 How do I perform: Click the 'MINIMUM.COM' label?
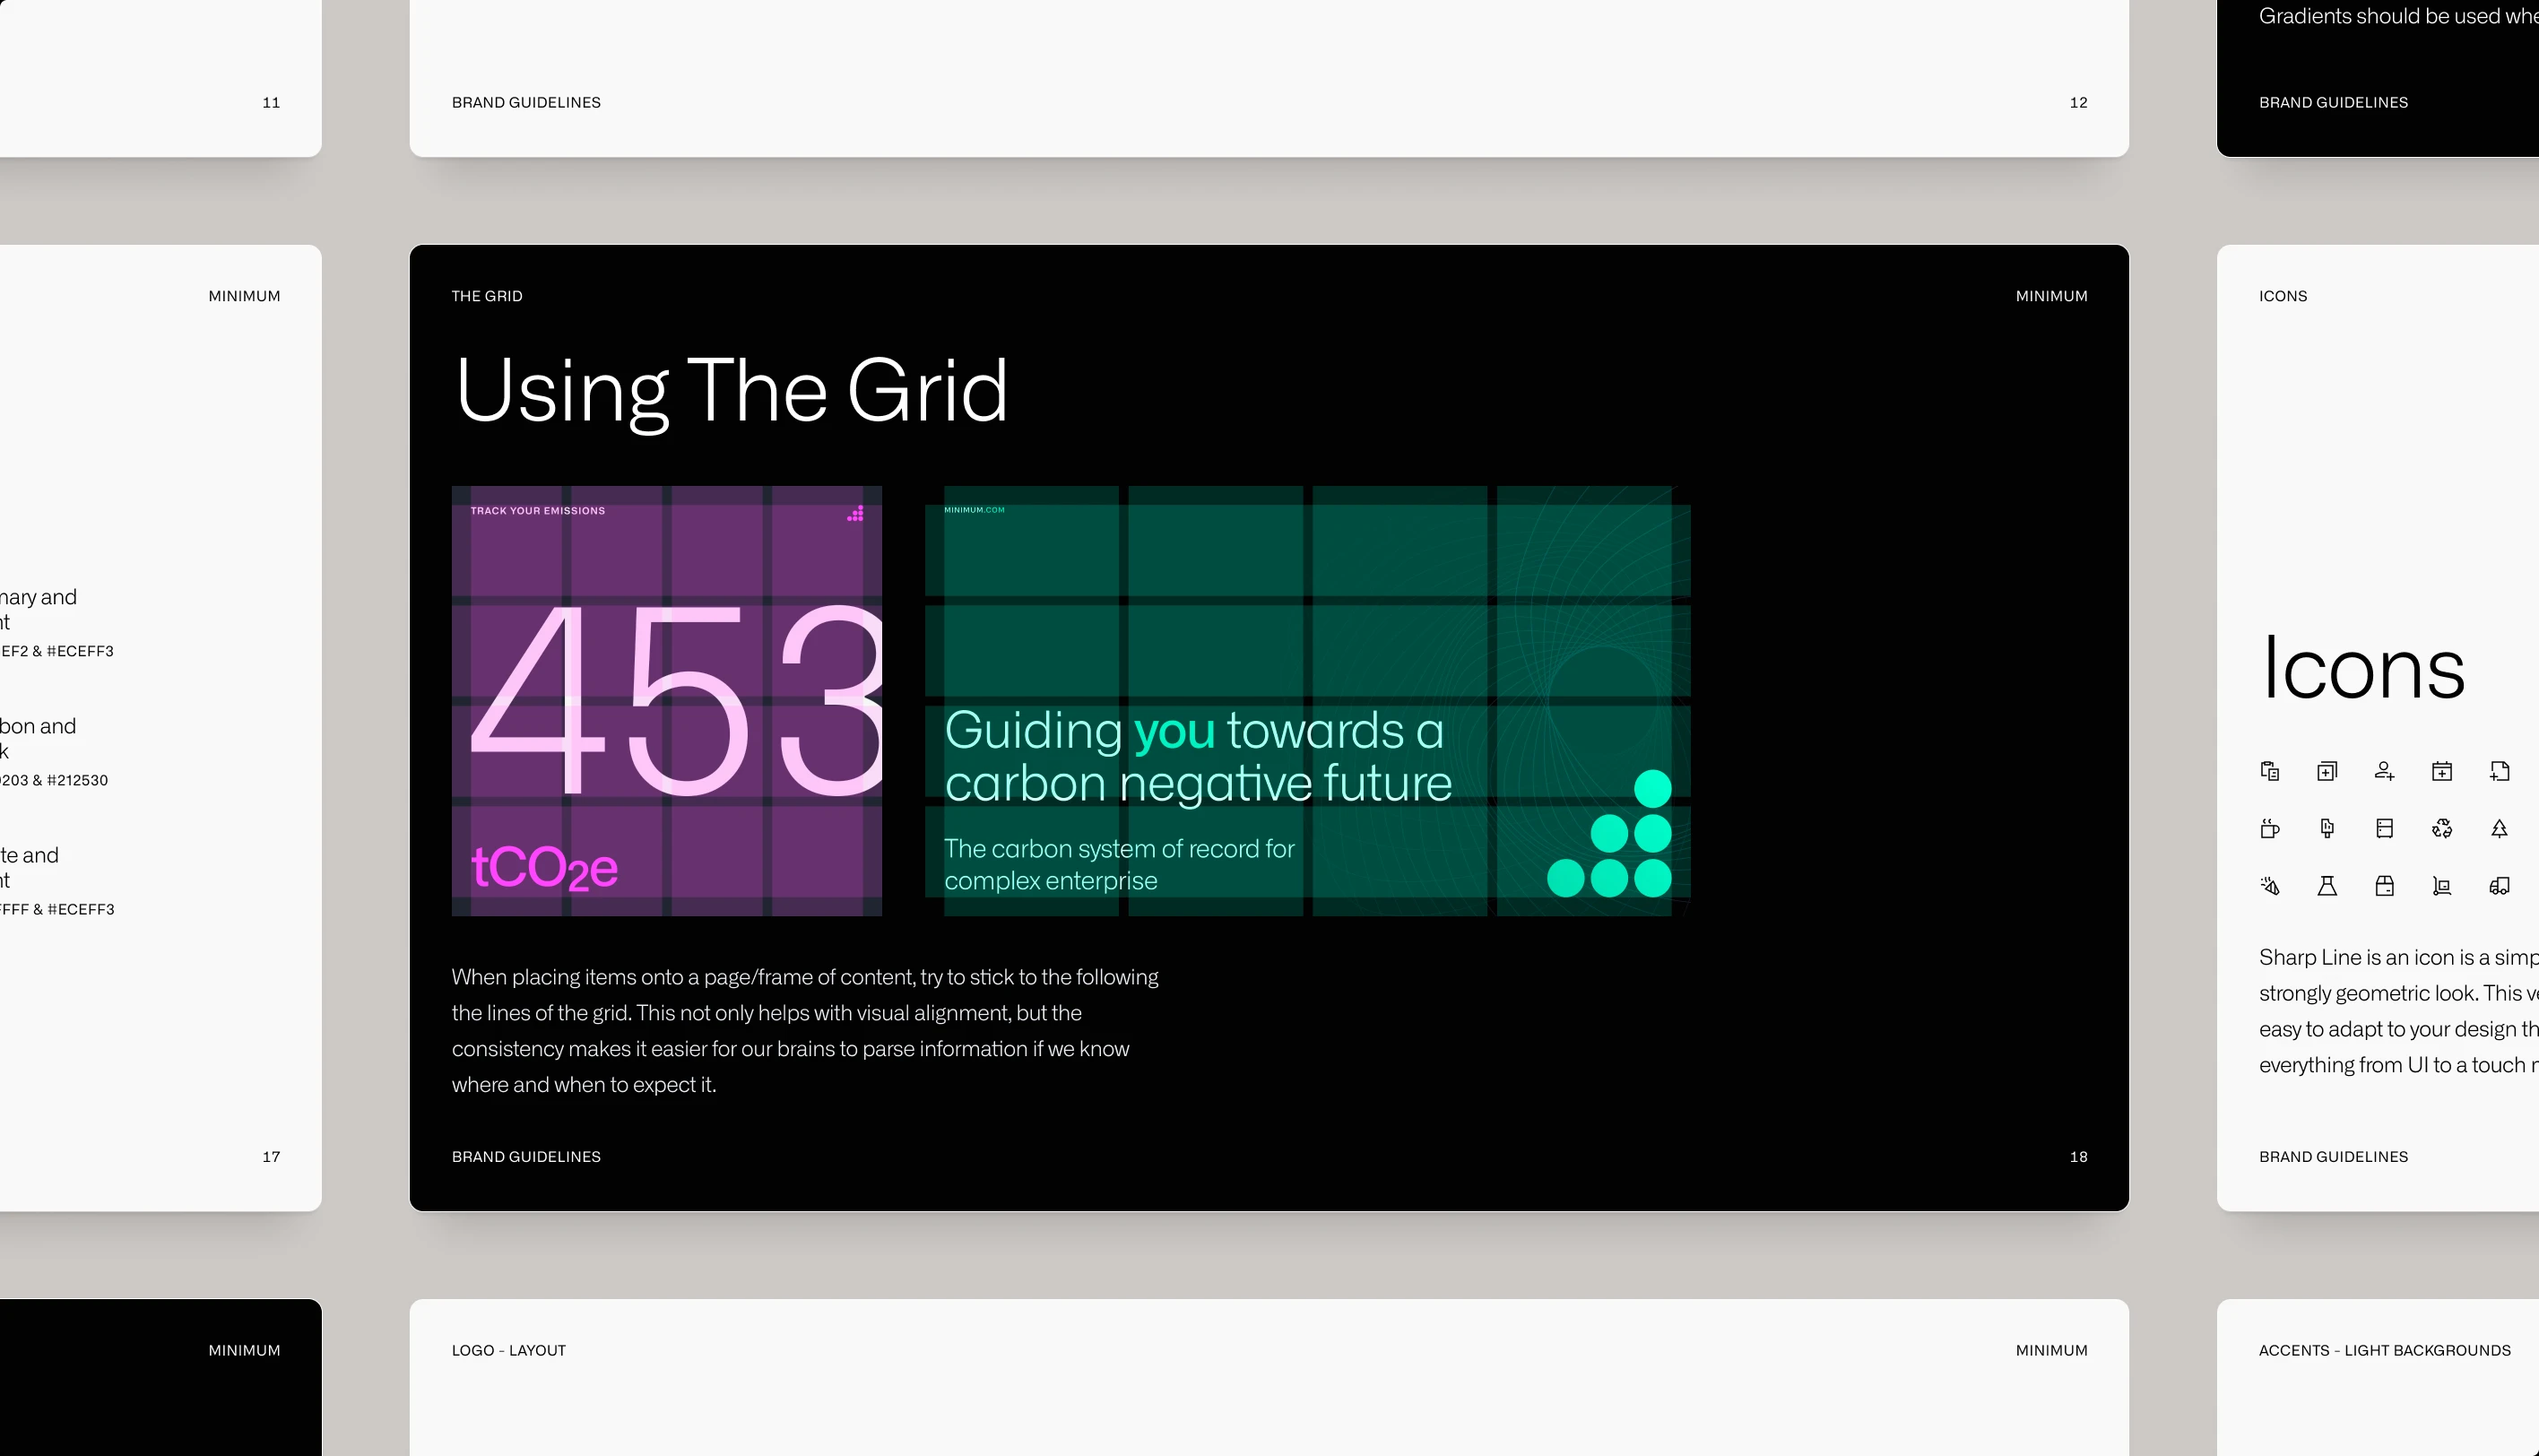[974, 510]
